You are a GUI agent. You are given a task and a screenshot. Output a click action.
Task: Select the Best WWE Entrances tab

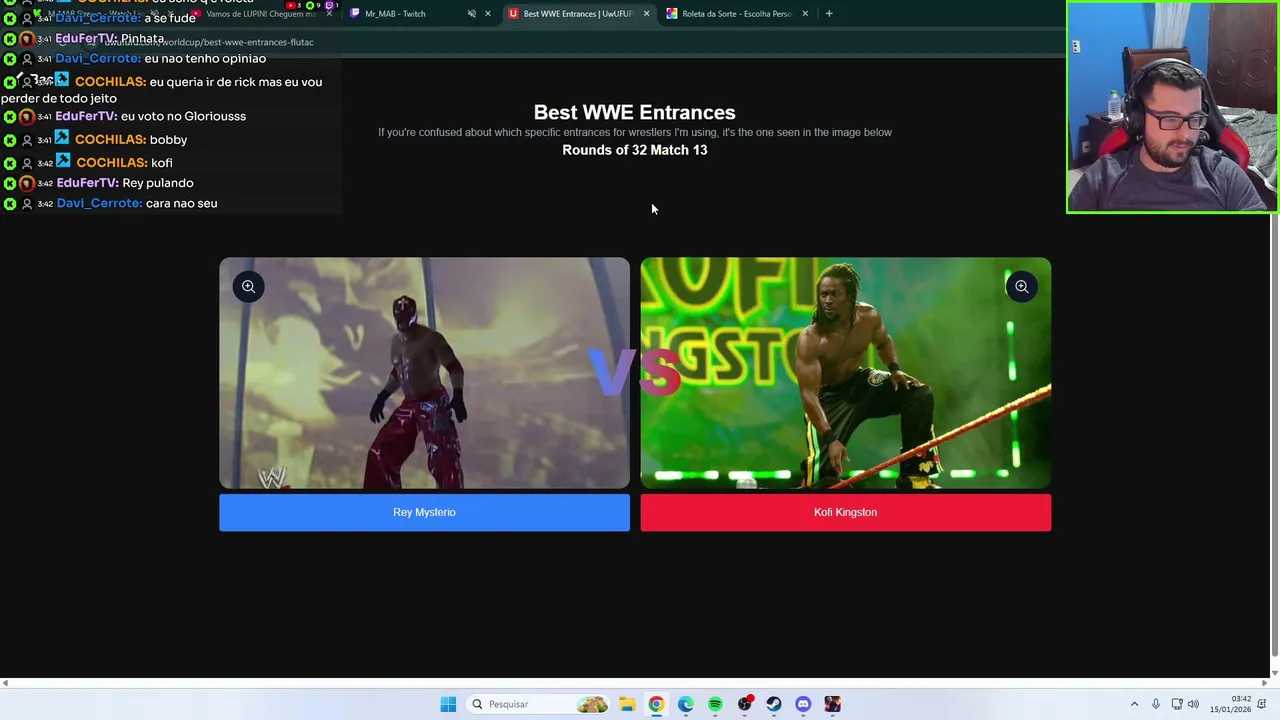coord(578,14)
